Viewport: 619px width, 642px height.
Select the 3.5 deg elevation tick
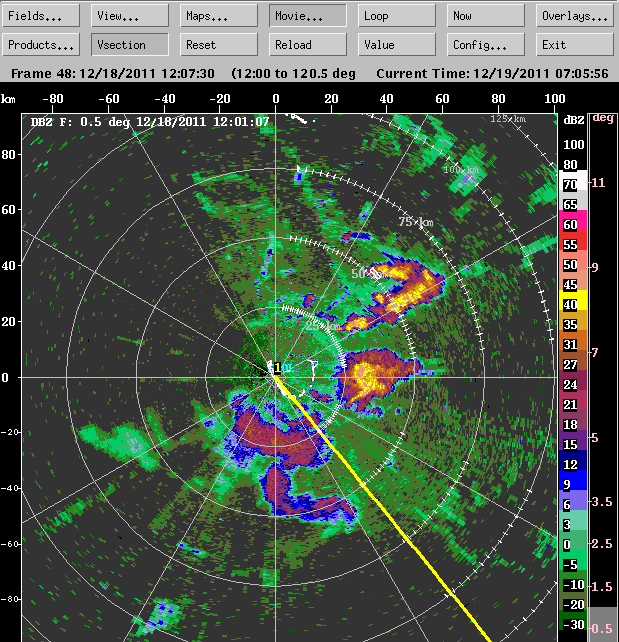click(601, 502)
